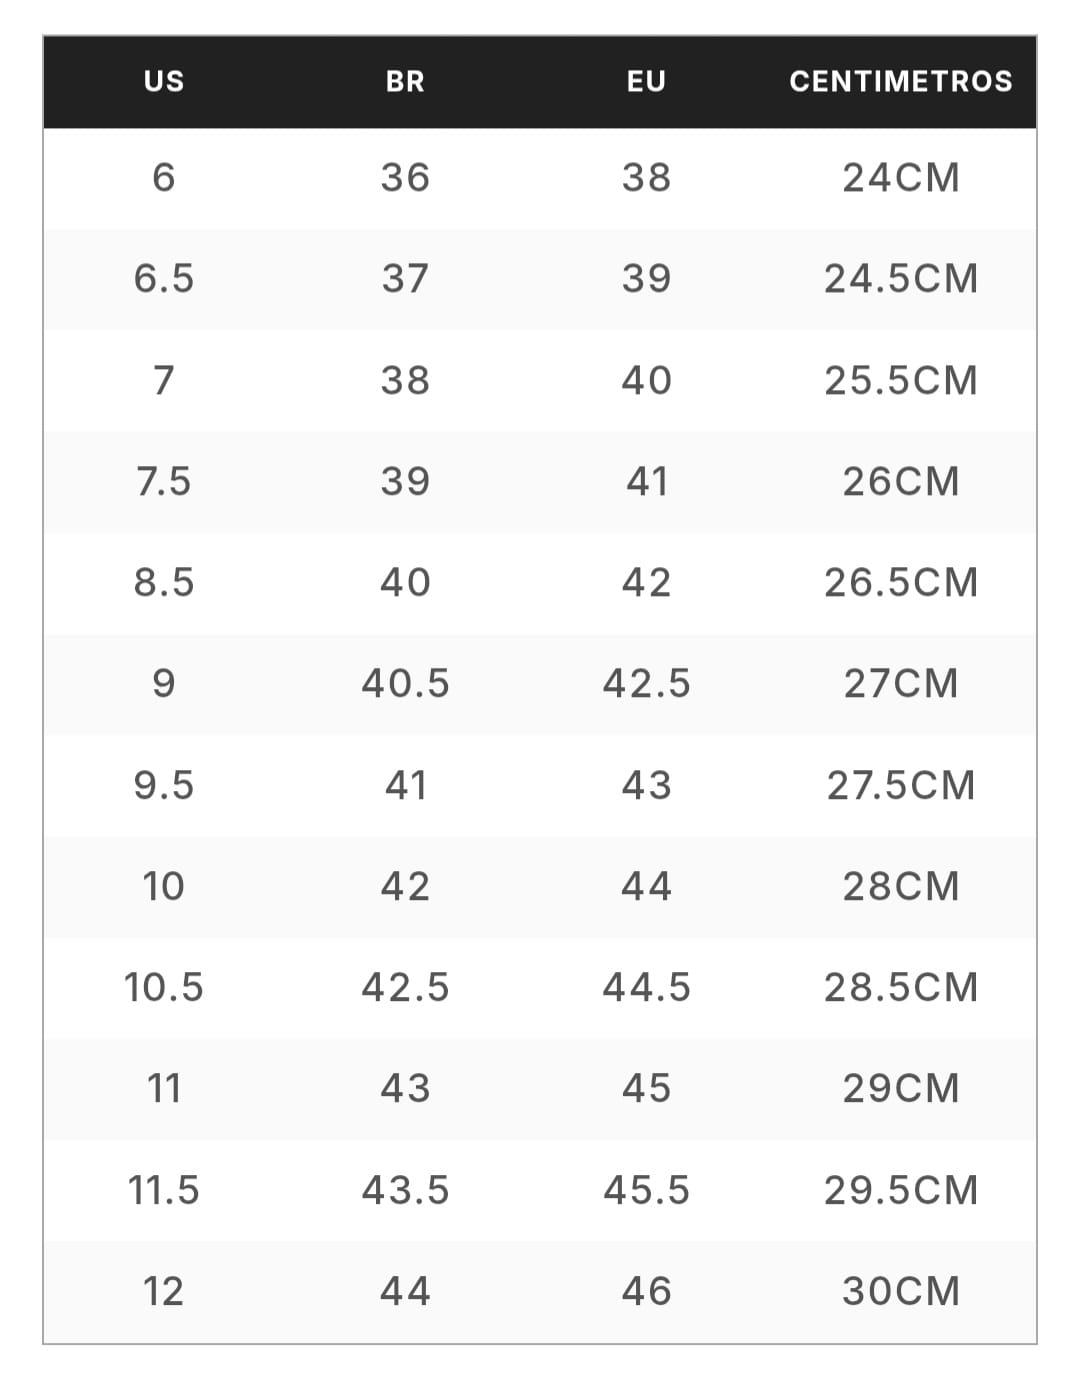The height and width of the screenshot is (1392, 1080).
Task: Select the 28CM cell
Action: pyautogui.click(x=900, y=886)
